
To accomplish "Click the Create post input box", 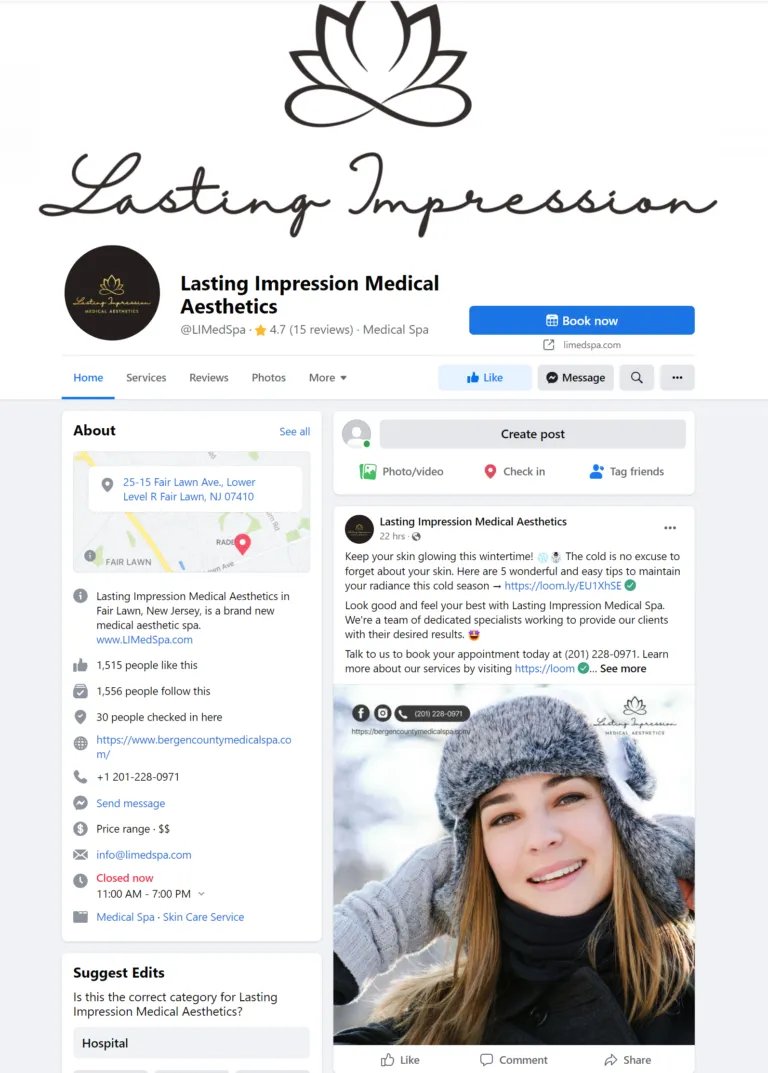I will tap(533, 434).
